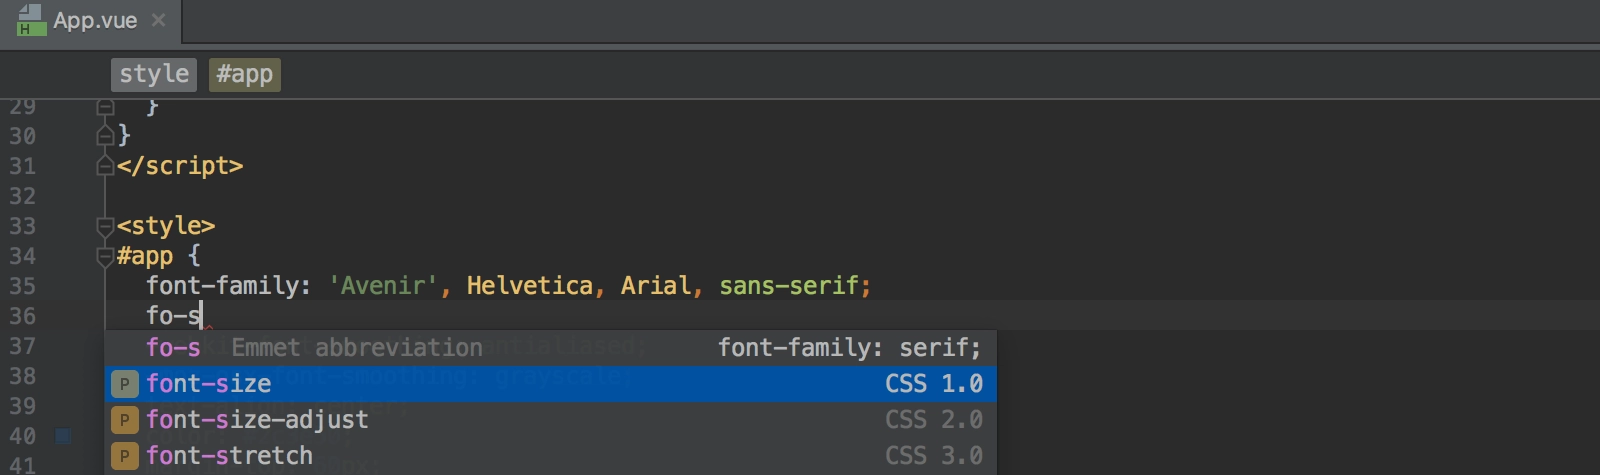Click the 'Arial' font value

pos(656,286)
